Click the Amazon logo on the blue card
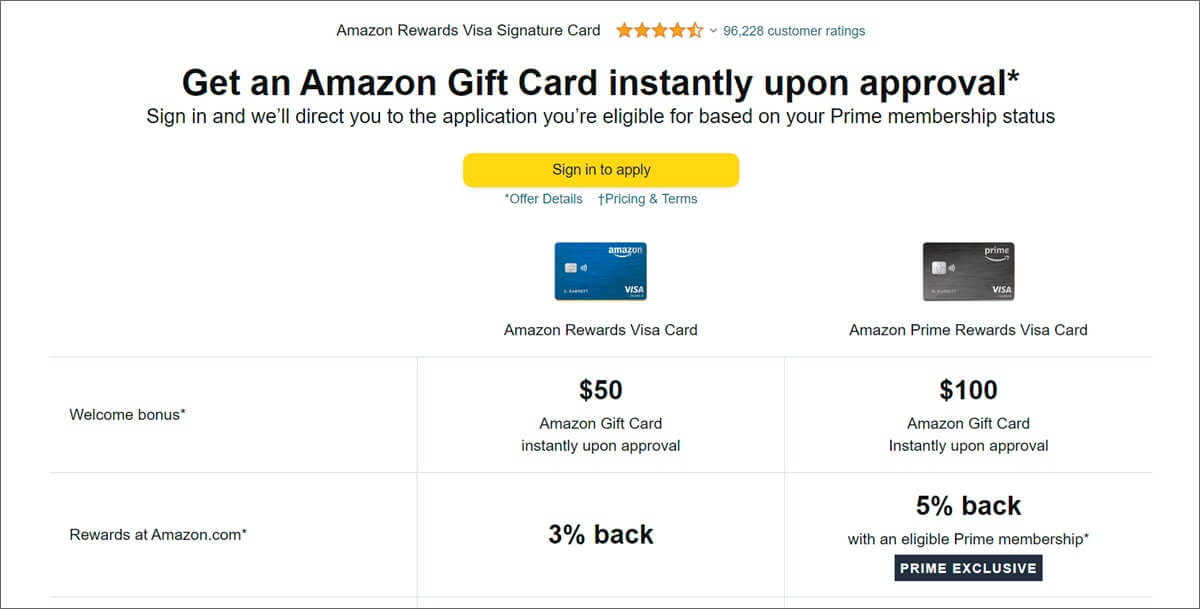 tap(625, 252)
